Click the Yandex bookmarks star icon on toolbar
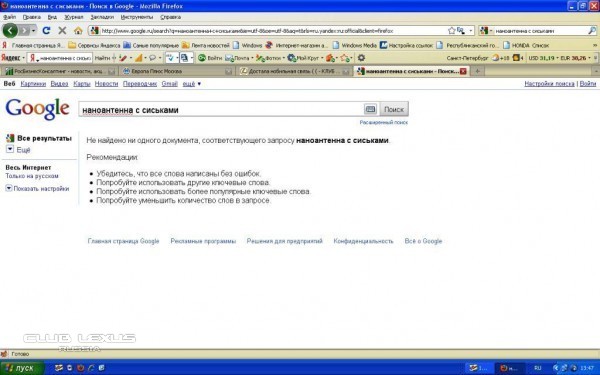 coord(345,58)
